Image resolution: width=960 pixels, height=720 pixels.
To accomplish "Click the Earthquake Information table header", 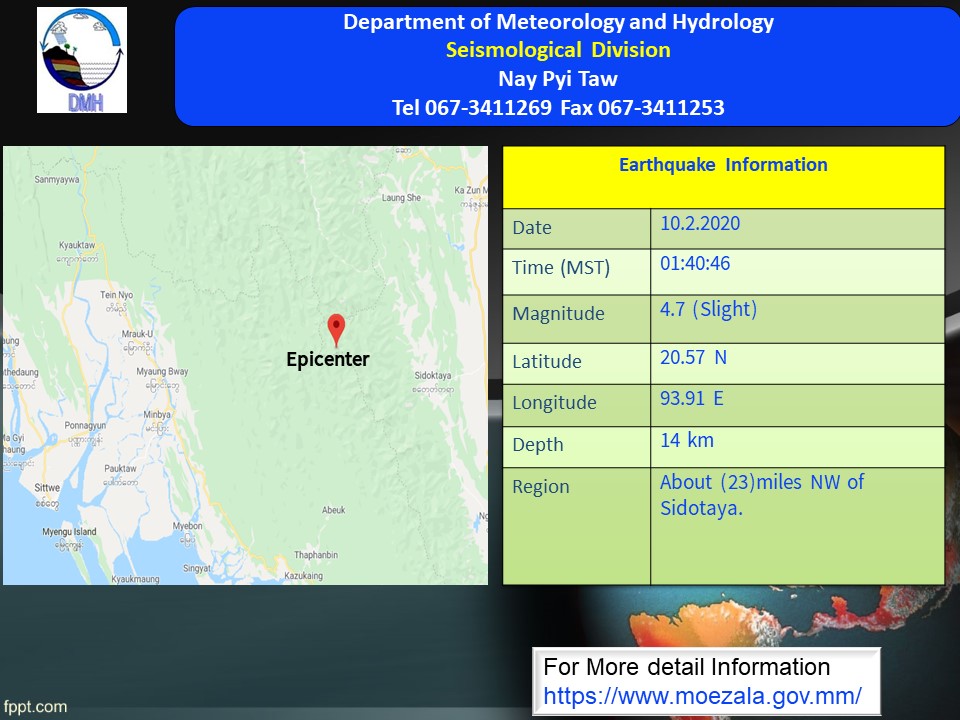I will tap(723, 165).
